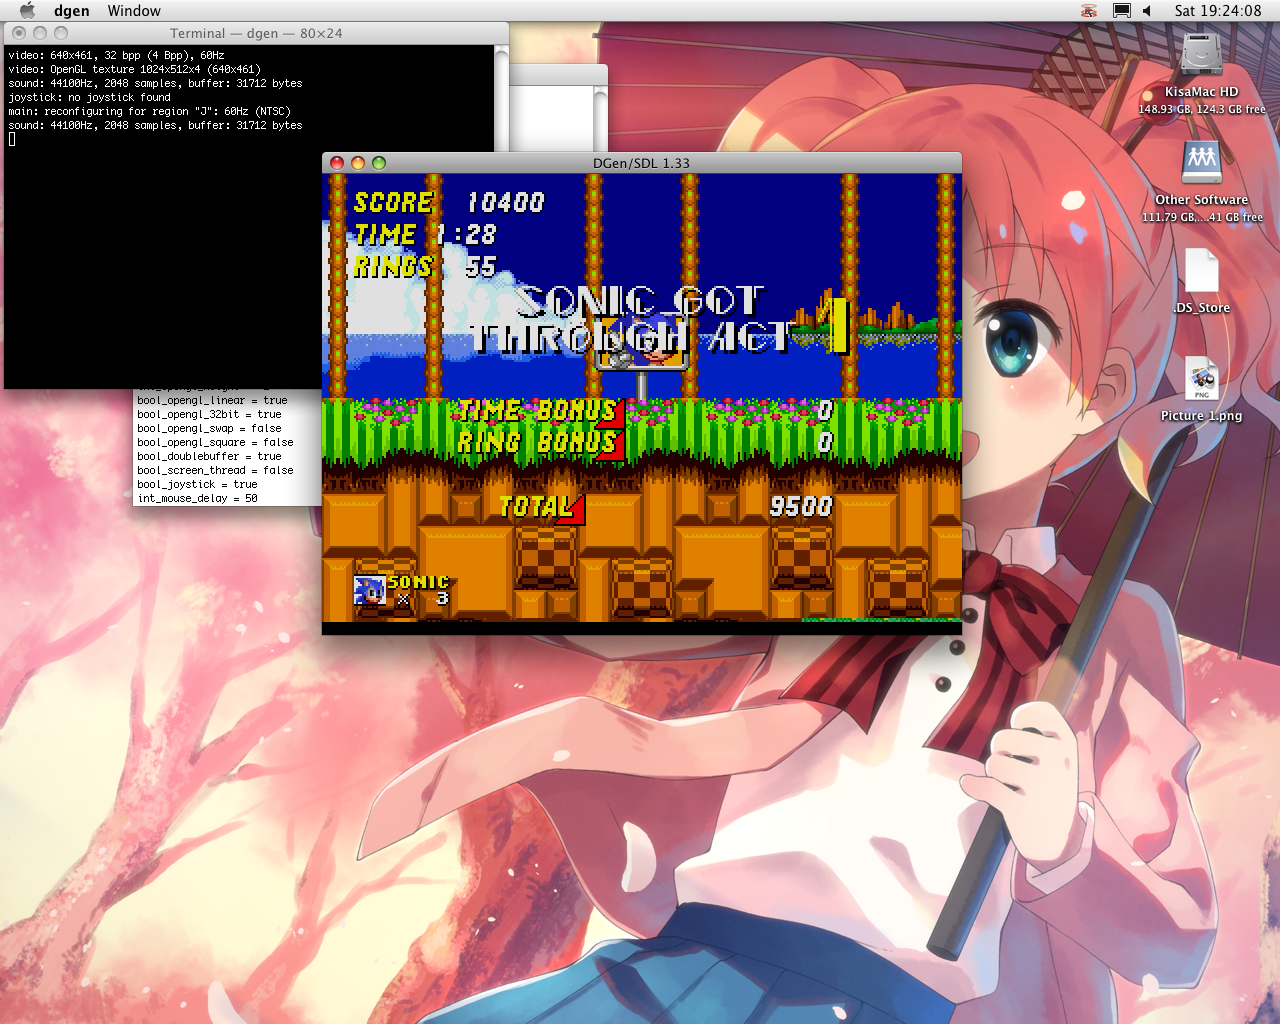Image resolution: width=1280 pixels, height=1024 pixels.
Task: Click the TOTAL 9500 value in the game
Action: point(801,507)
